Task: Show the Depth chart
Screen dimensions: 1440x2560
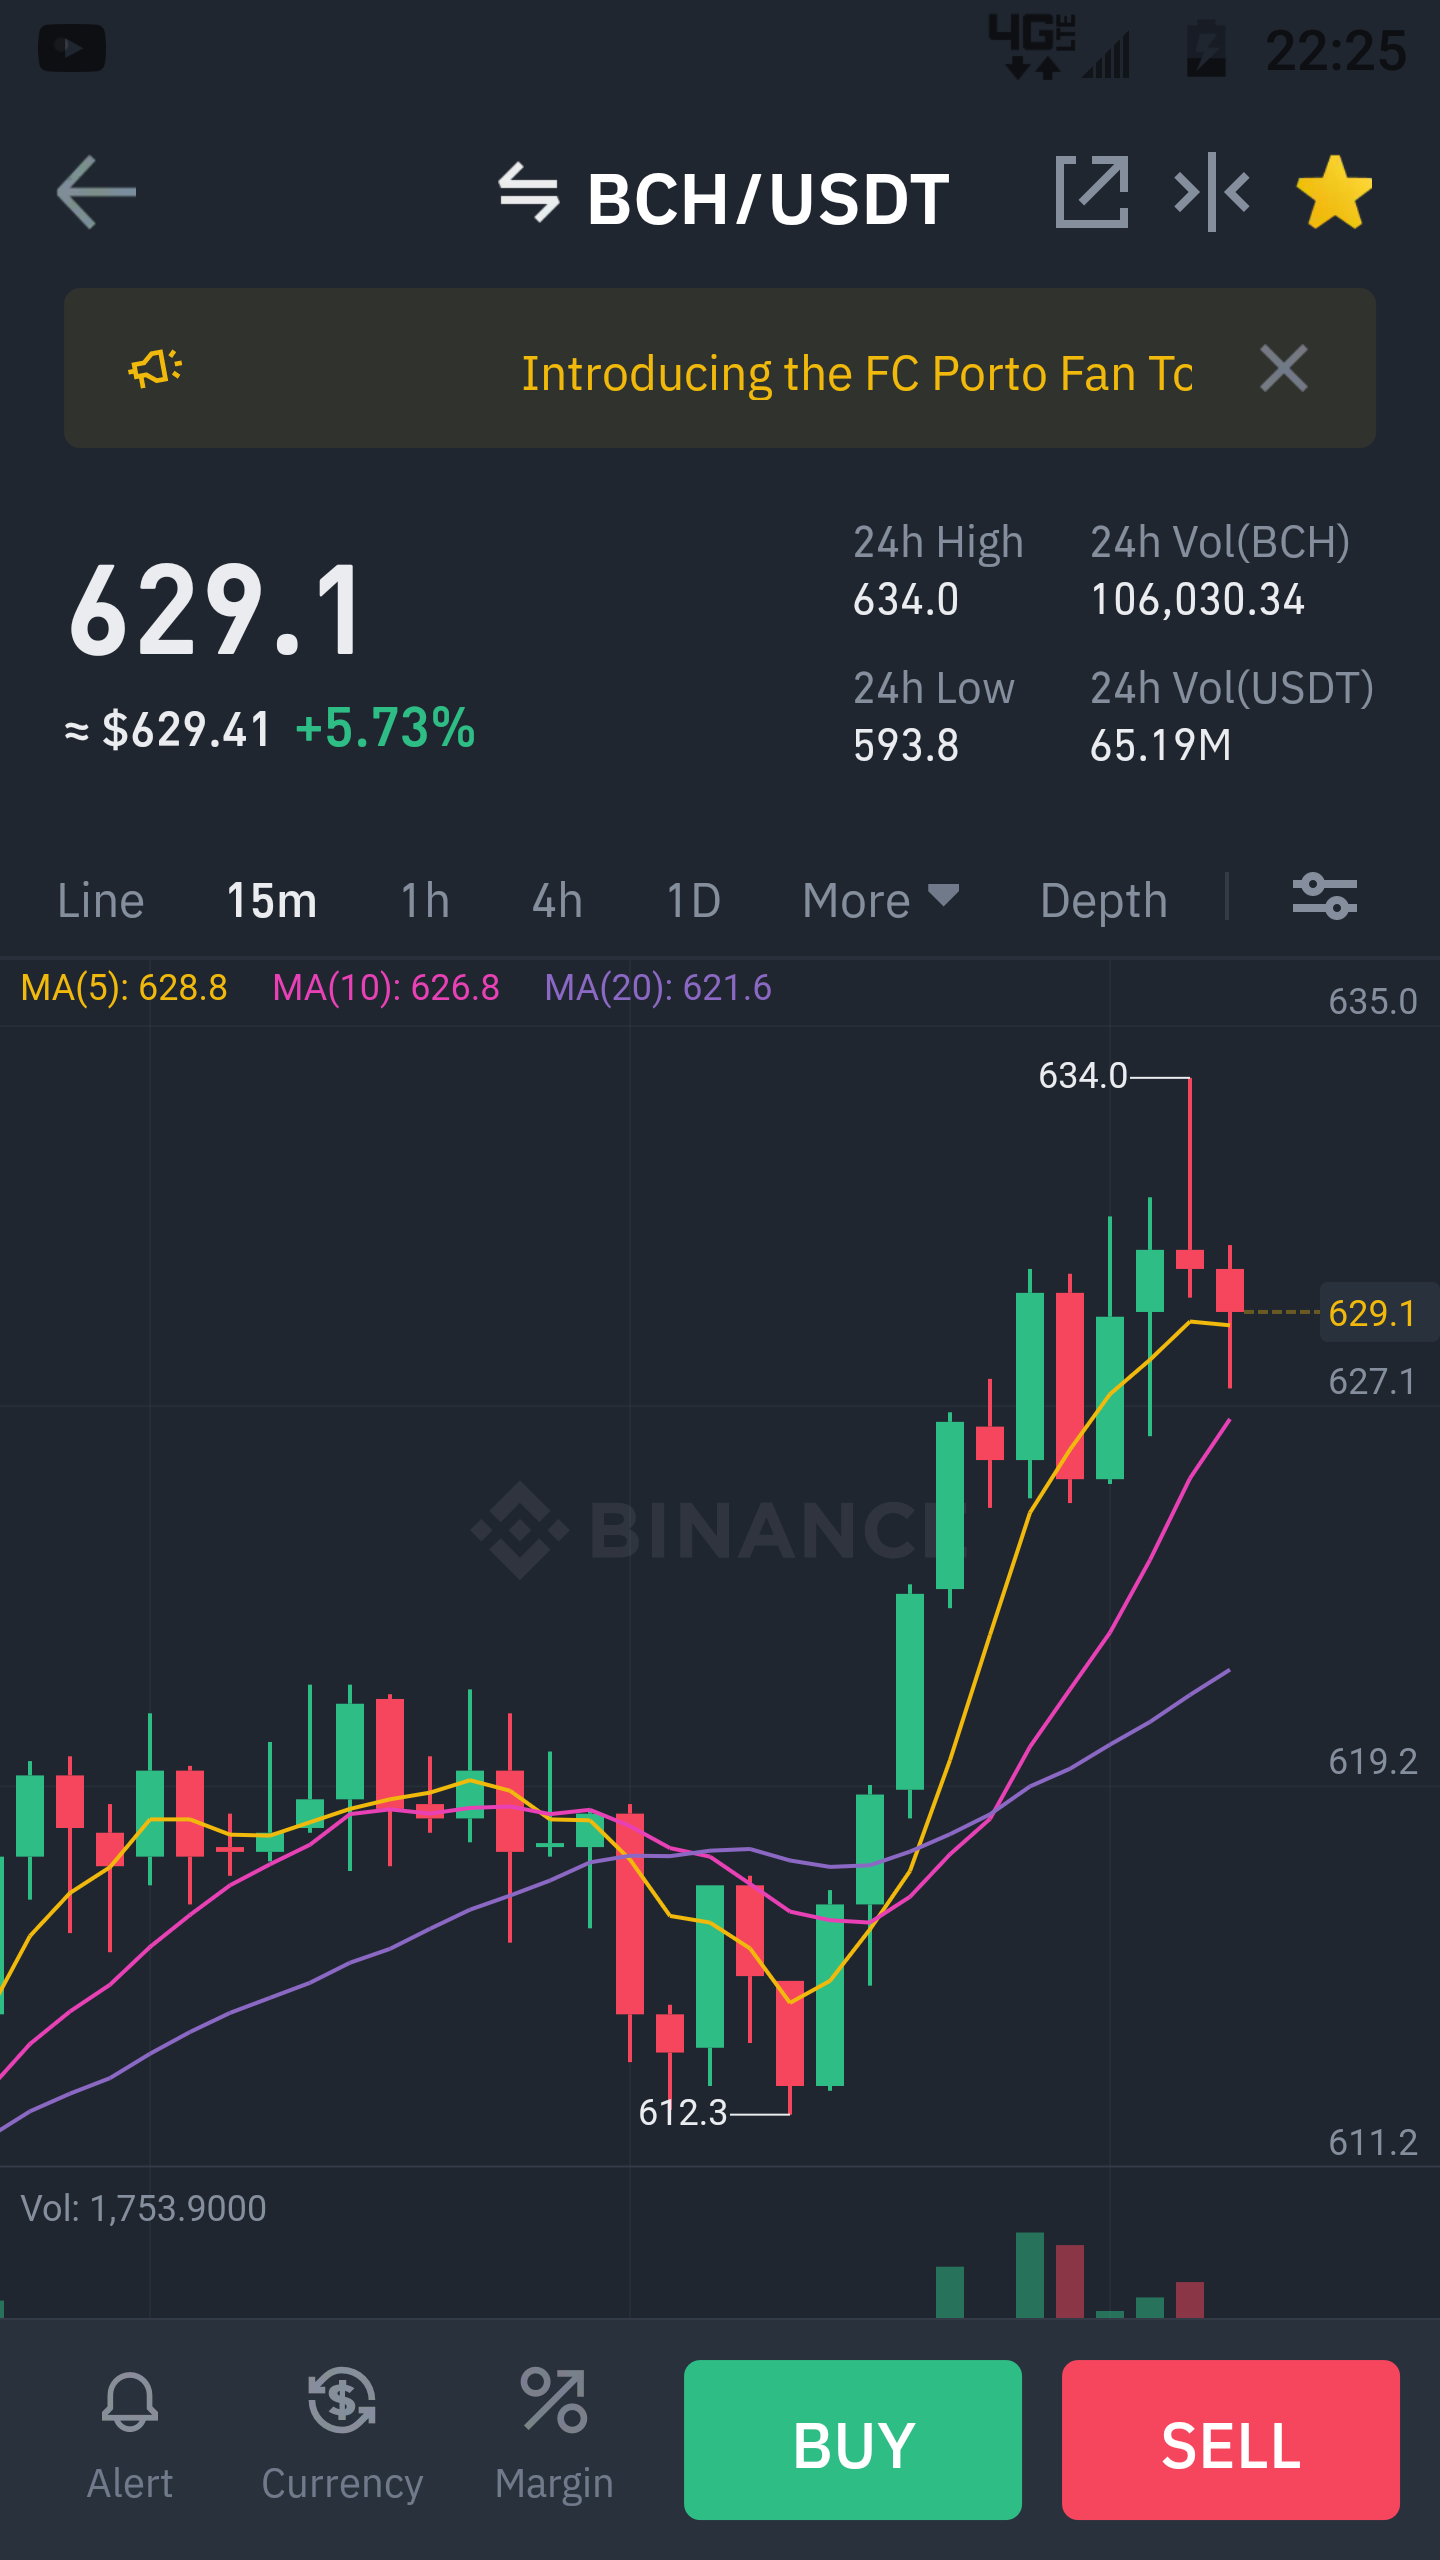Action: (1104, 900)
